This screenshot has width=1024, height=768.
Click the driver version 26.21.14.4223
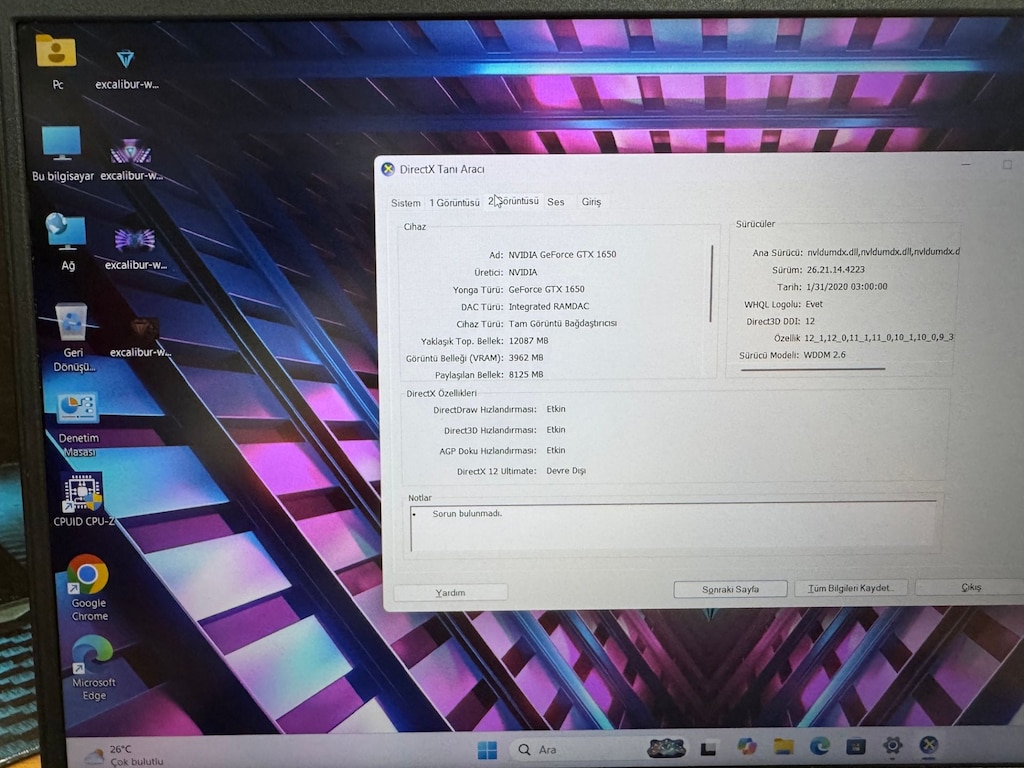click(835, 269)
